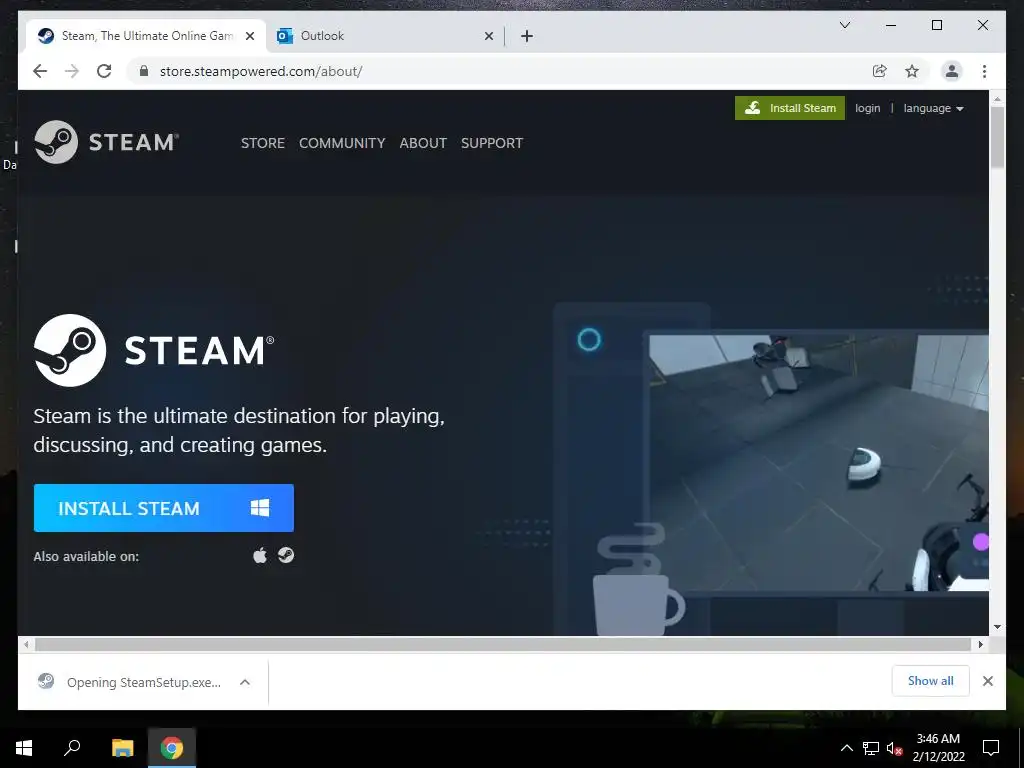Image resolution: width=1024 pixels, height=768 pixels.
Task: Open the STORE menu
Action: point(263,143)
